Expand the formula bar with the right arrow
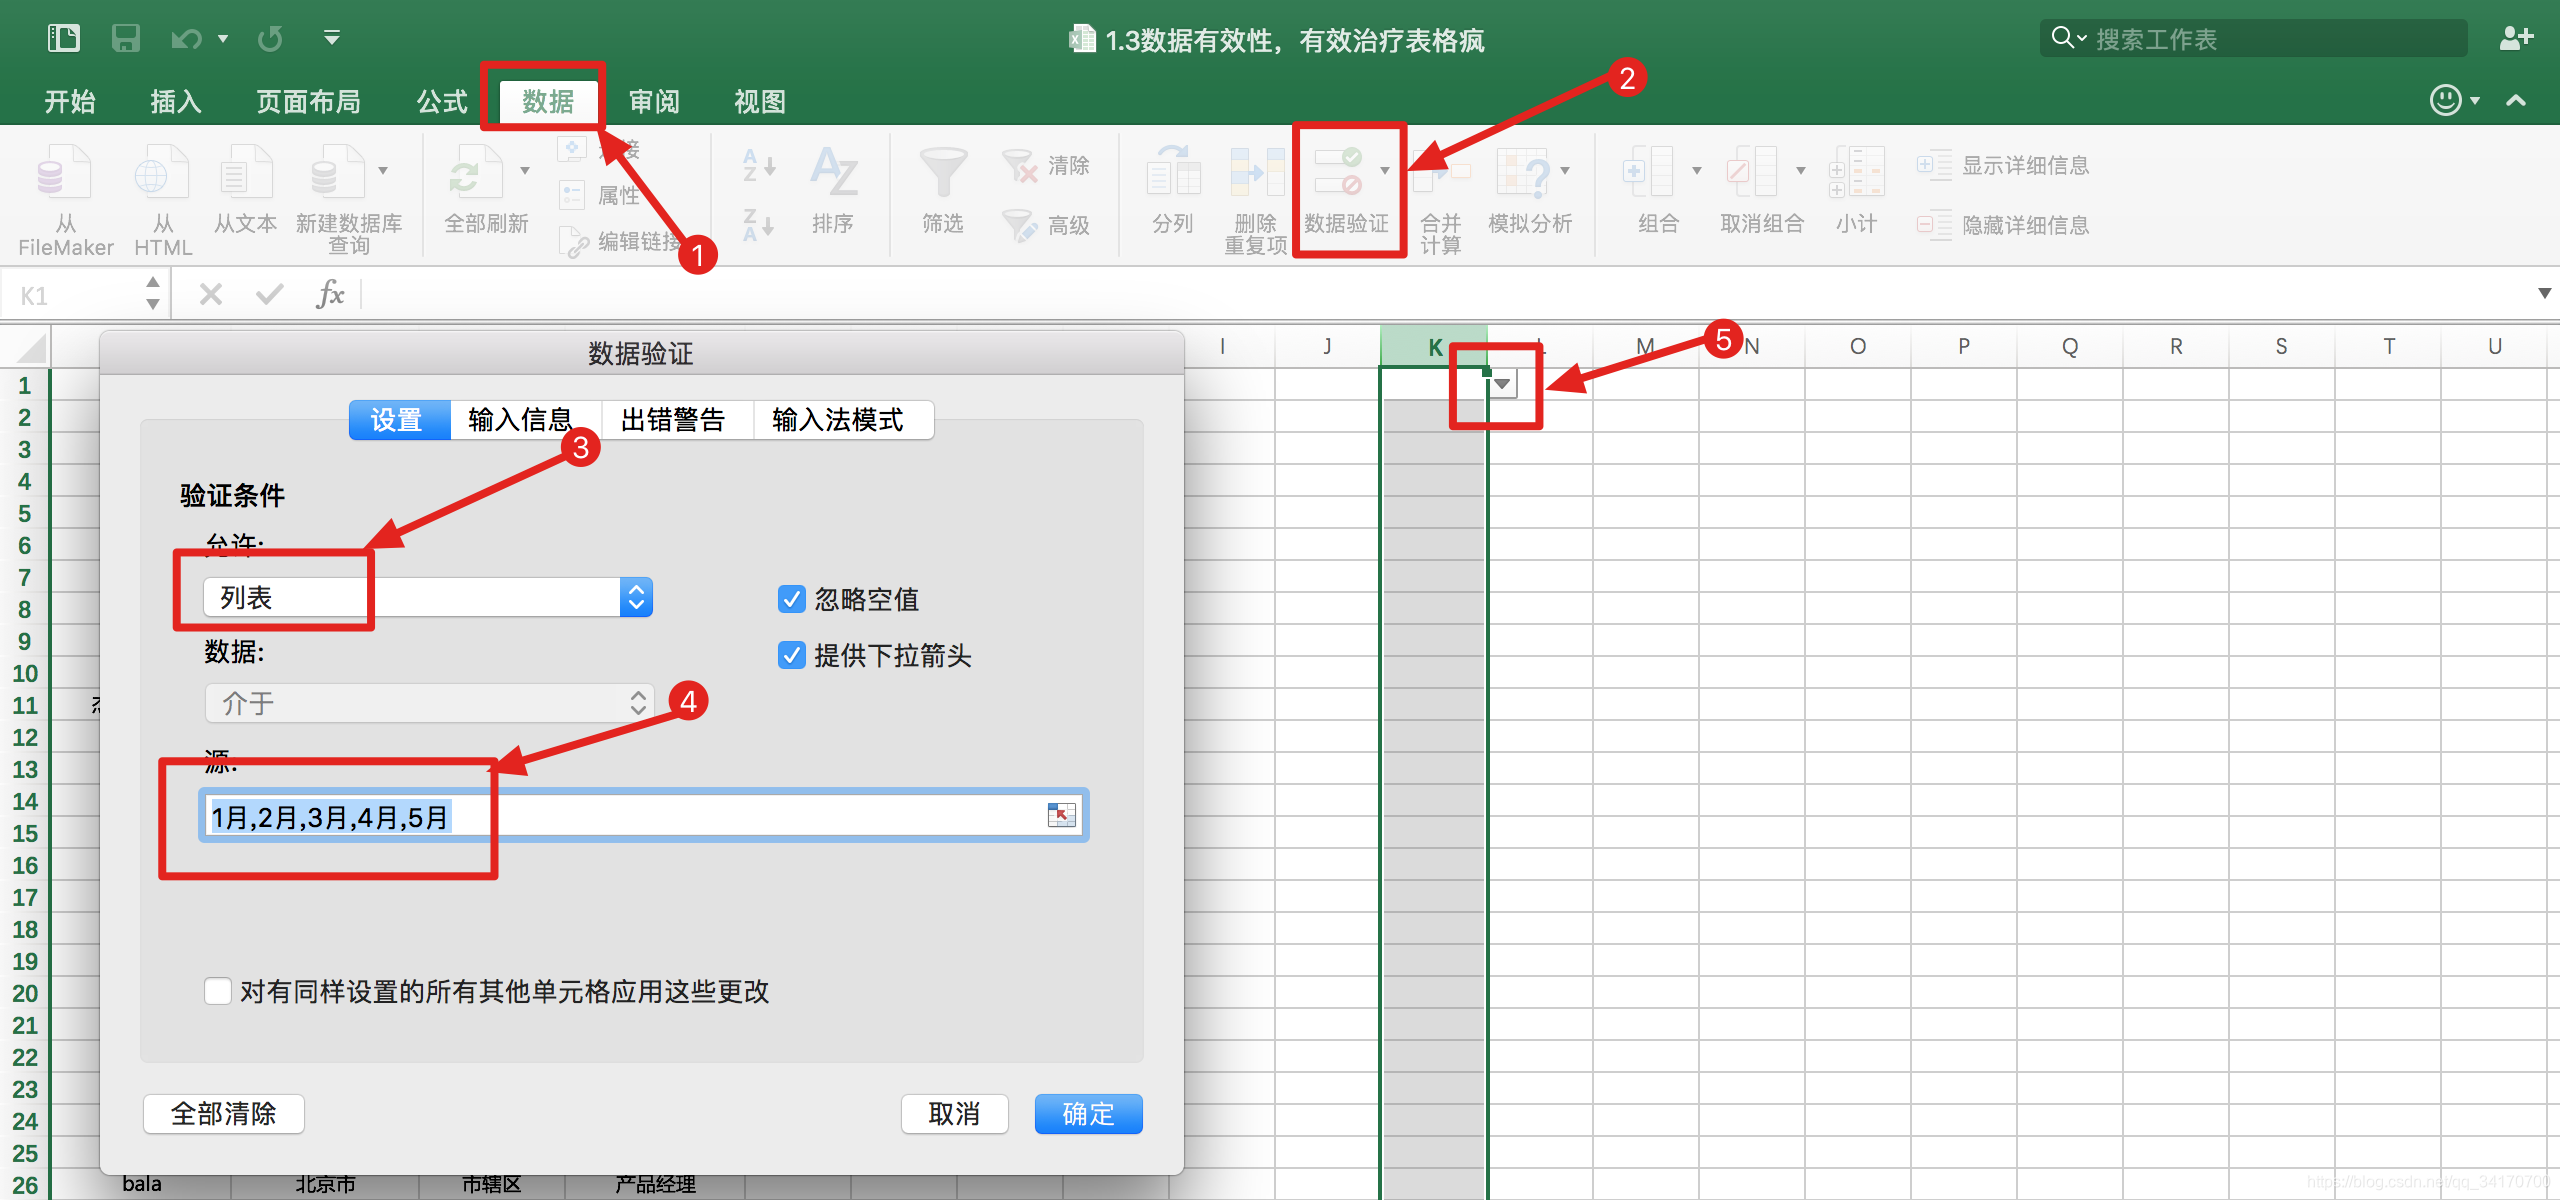Screen dimensions: 2560x1200 tap(2544, 294)
